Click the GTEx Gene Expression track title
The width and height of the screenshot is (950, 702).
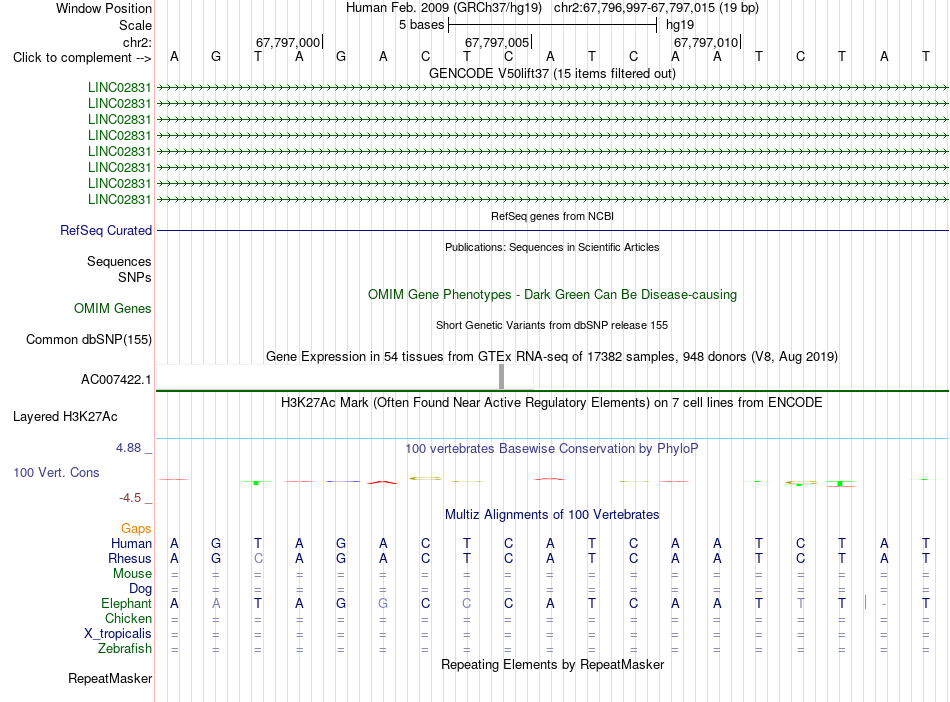(x=552, y=356)
